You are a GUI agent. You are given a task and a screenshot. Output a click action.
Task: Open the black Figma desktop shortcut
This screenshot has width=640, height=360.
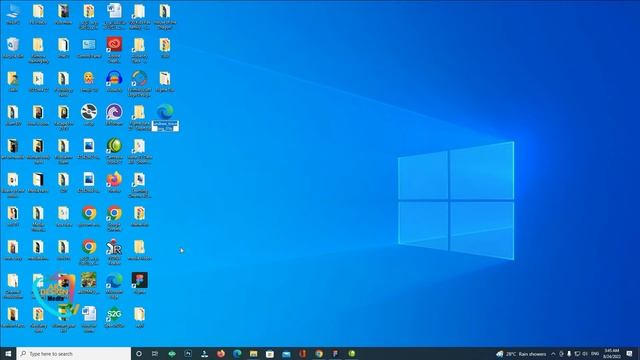tap(139, 283)
